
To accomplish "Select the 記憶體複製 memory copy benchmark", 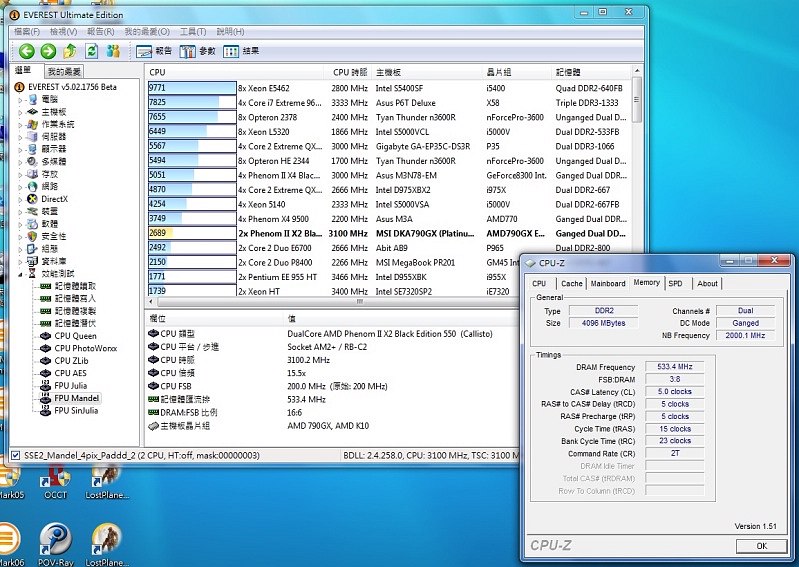I will (75, 311).
